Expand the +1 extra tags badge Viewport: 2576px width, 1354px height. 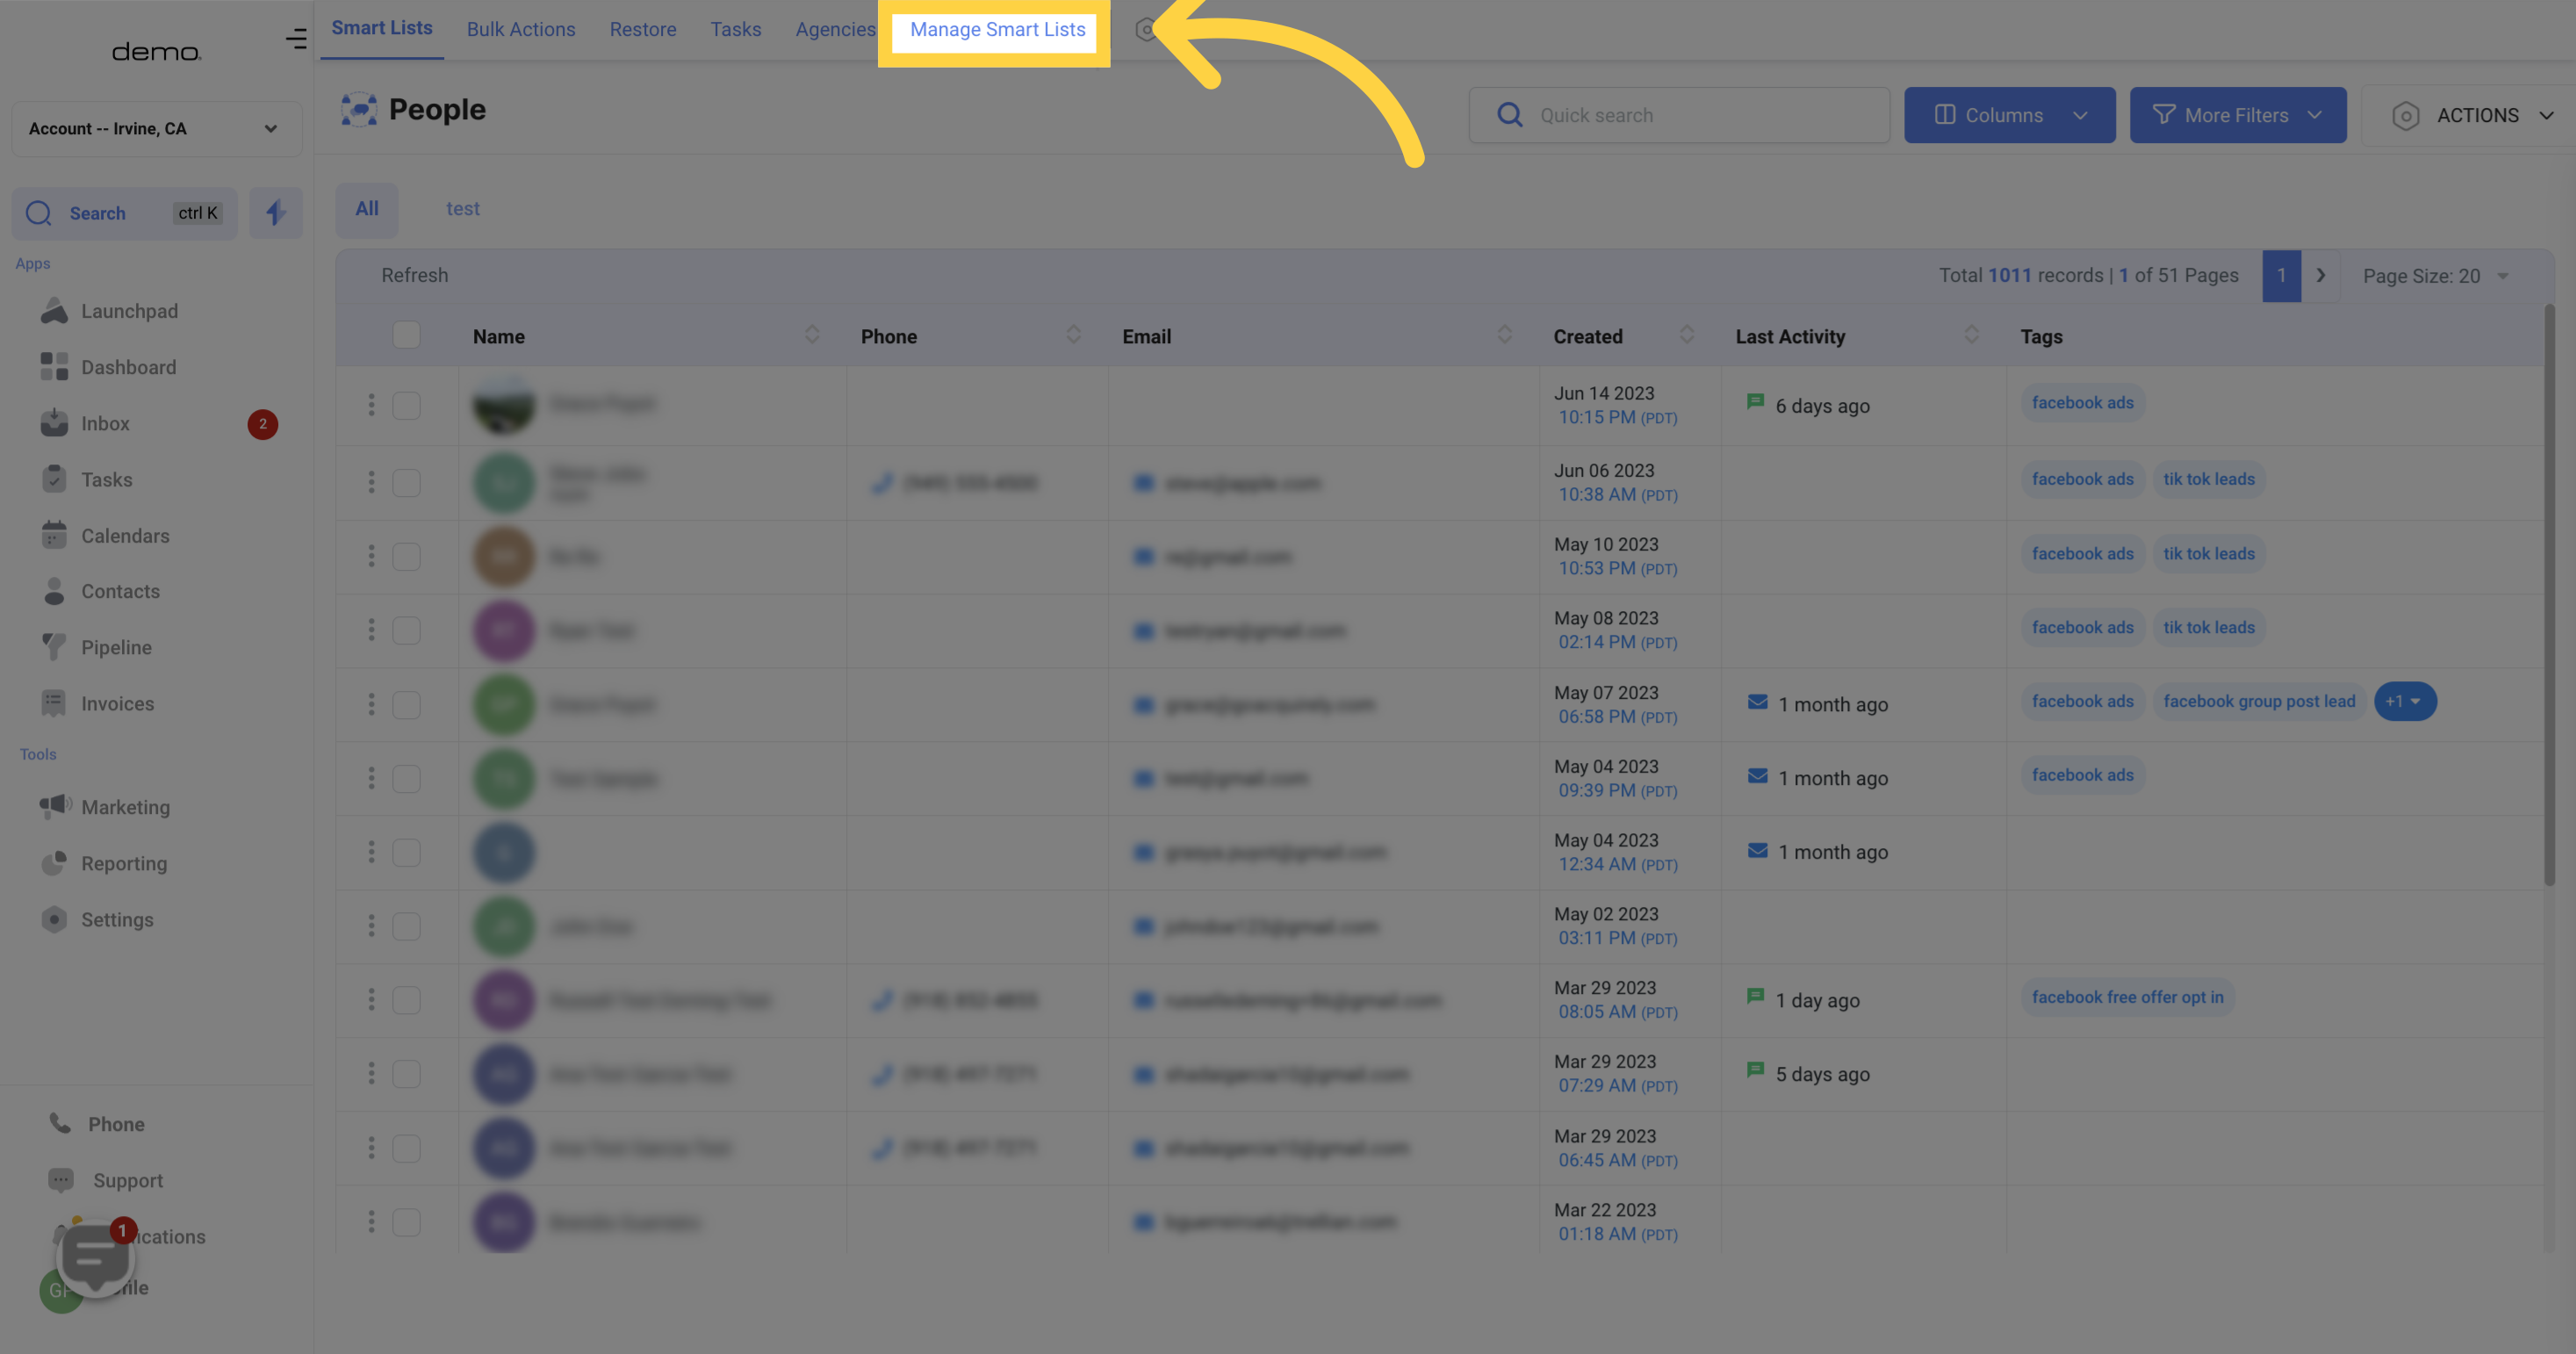point(2404,701)
